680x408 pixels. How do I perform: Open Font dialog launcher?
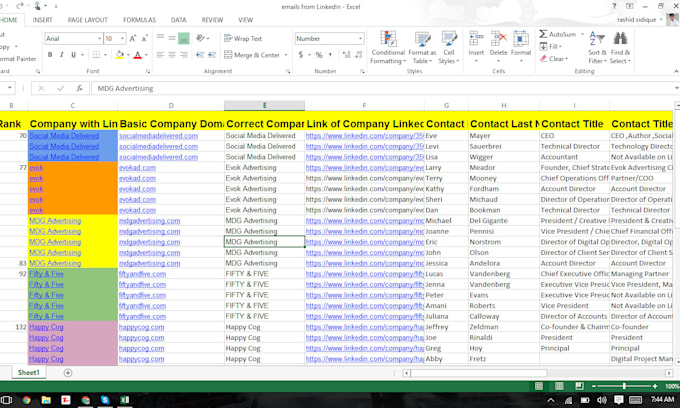pyautogui.click(x=148, y=72)
